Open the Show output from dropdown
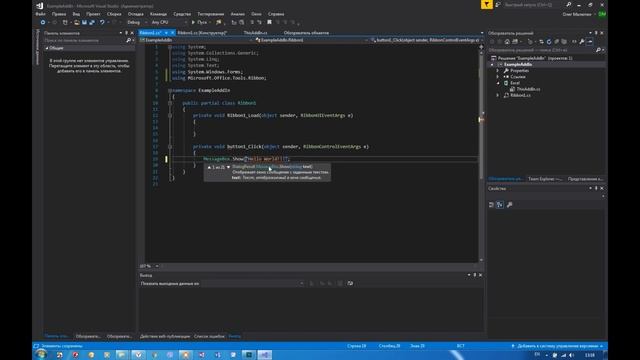 [253, 283]
